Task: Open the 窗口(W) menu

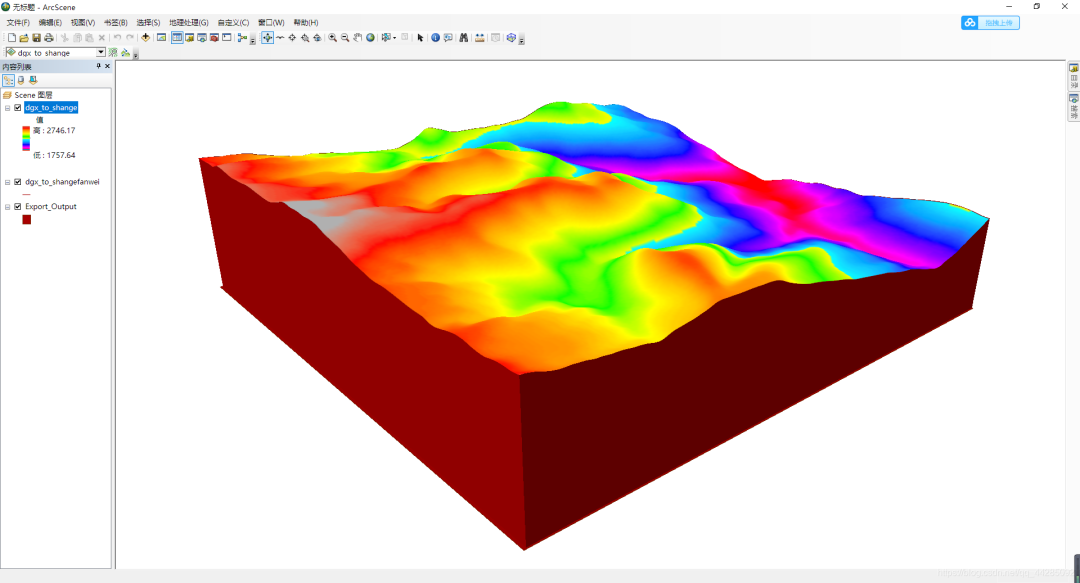Action: click(271, 23)
